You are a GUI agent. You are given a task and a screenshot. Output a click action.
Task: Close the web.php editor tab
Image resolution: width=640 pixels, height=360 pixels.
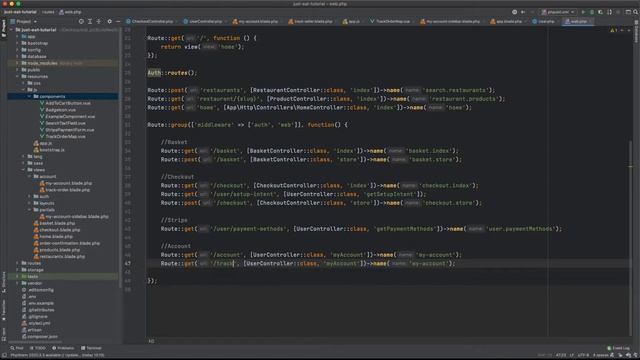[591, 21]
